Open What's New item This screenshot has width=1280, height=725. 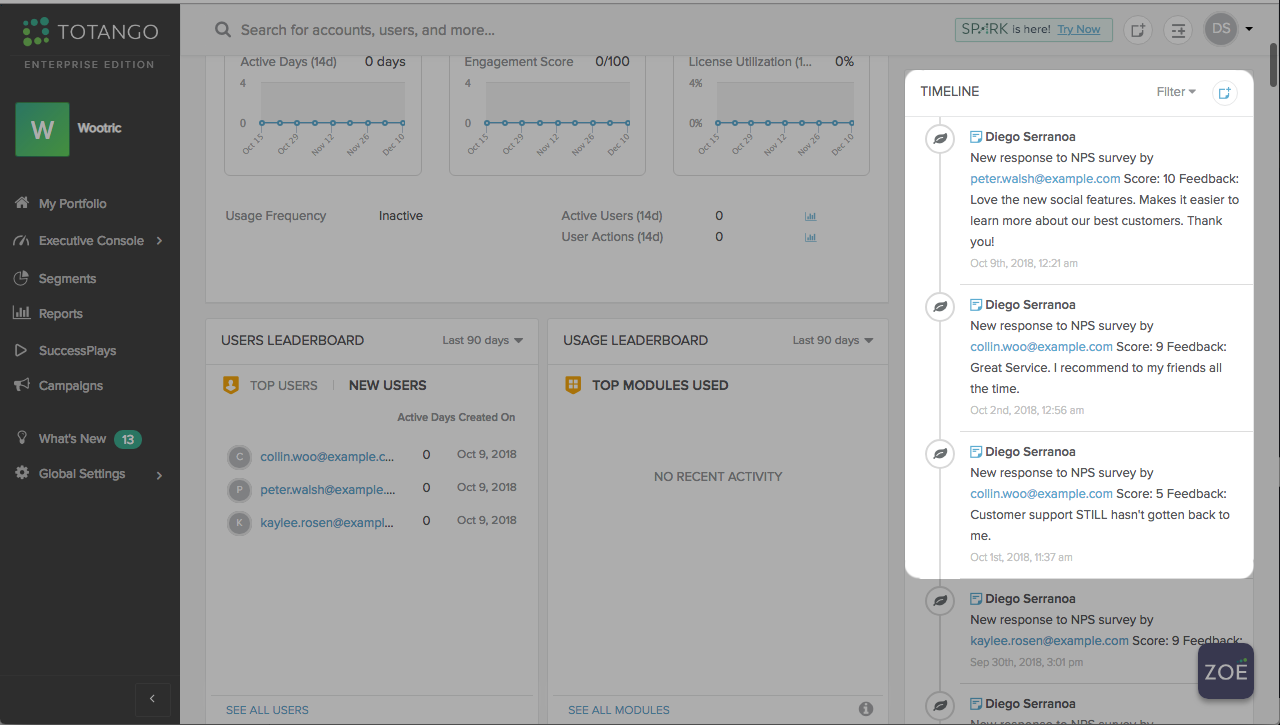(x=72, y=439)
